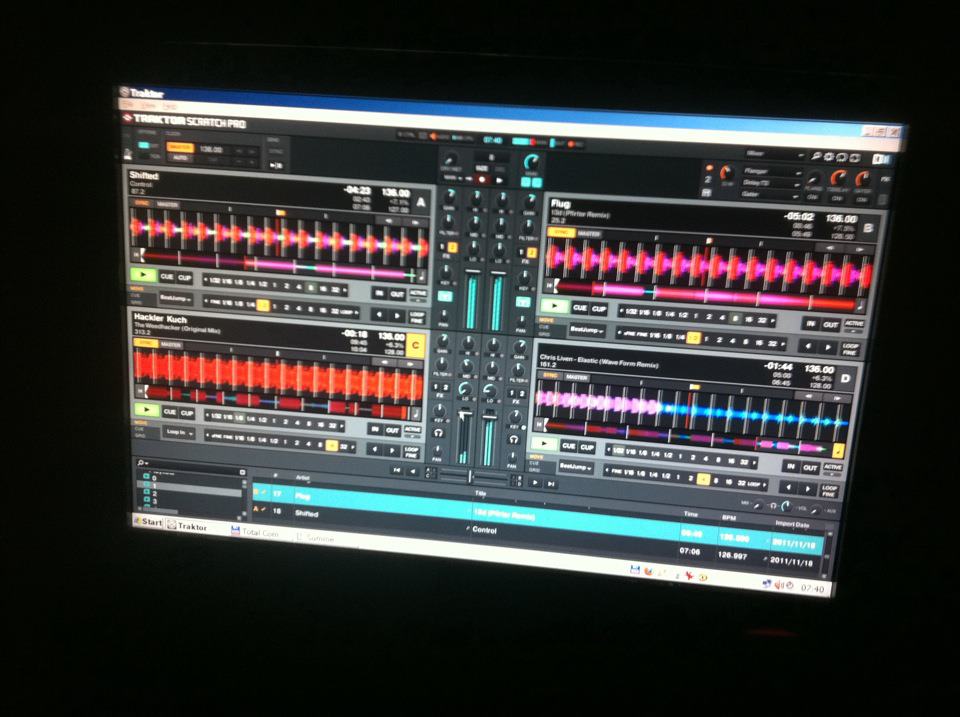
Task: Move loop forward on Deck B
Action: click(x=827, y=347)
